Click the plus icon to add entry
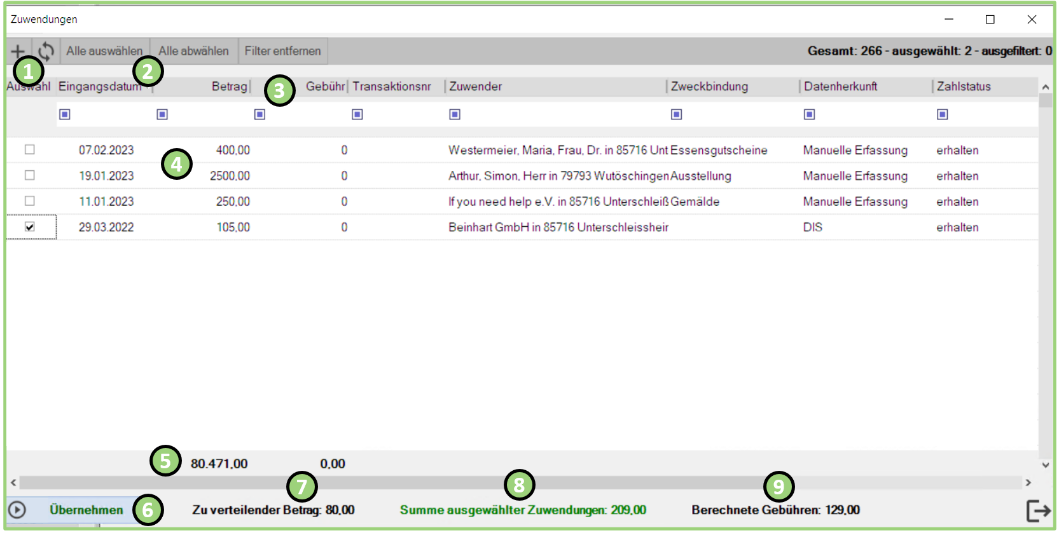Viewport: 1059px width, 535px height. (x=17, y=50)
